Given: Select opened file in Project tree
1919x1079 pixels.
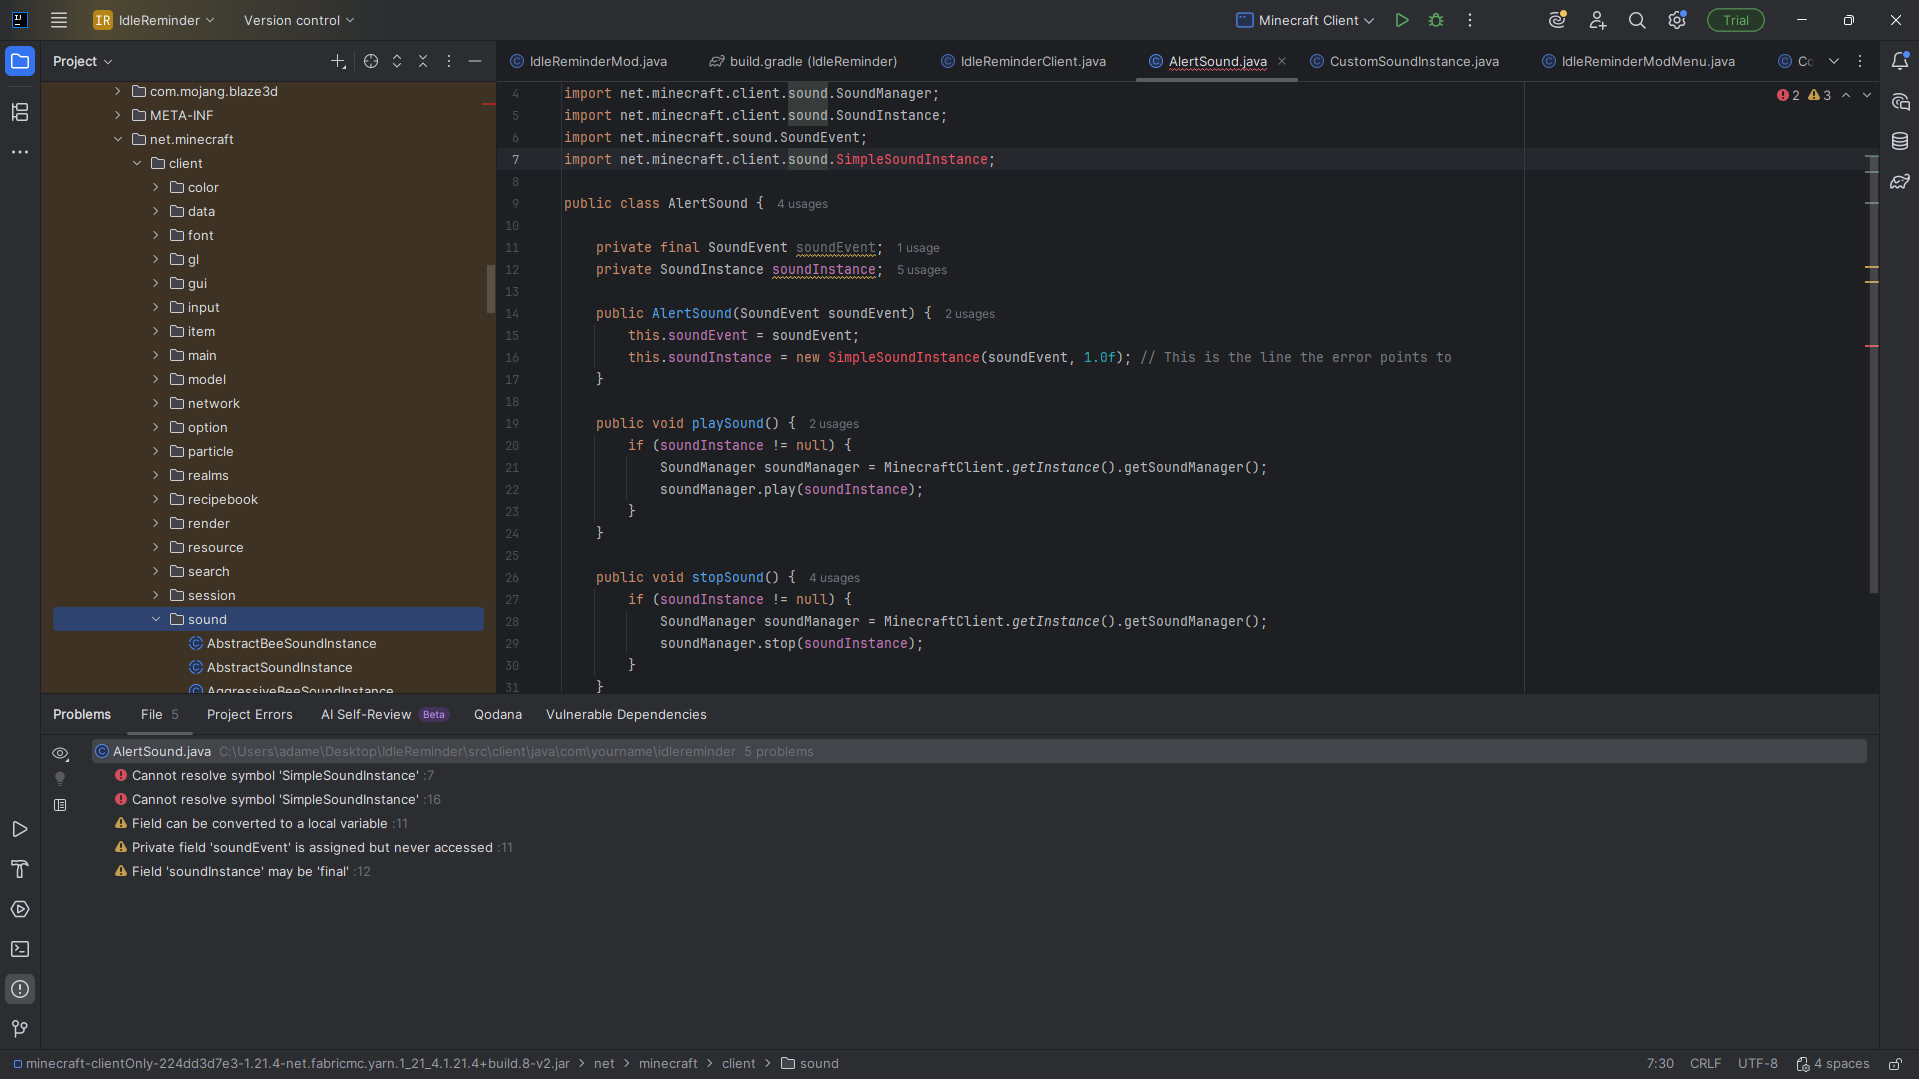Looking at the screenshot, I should pos(371,61).
